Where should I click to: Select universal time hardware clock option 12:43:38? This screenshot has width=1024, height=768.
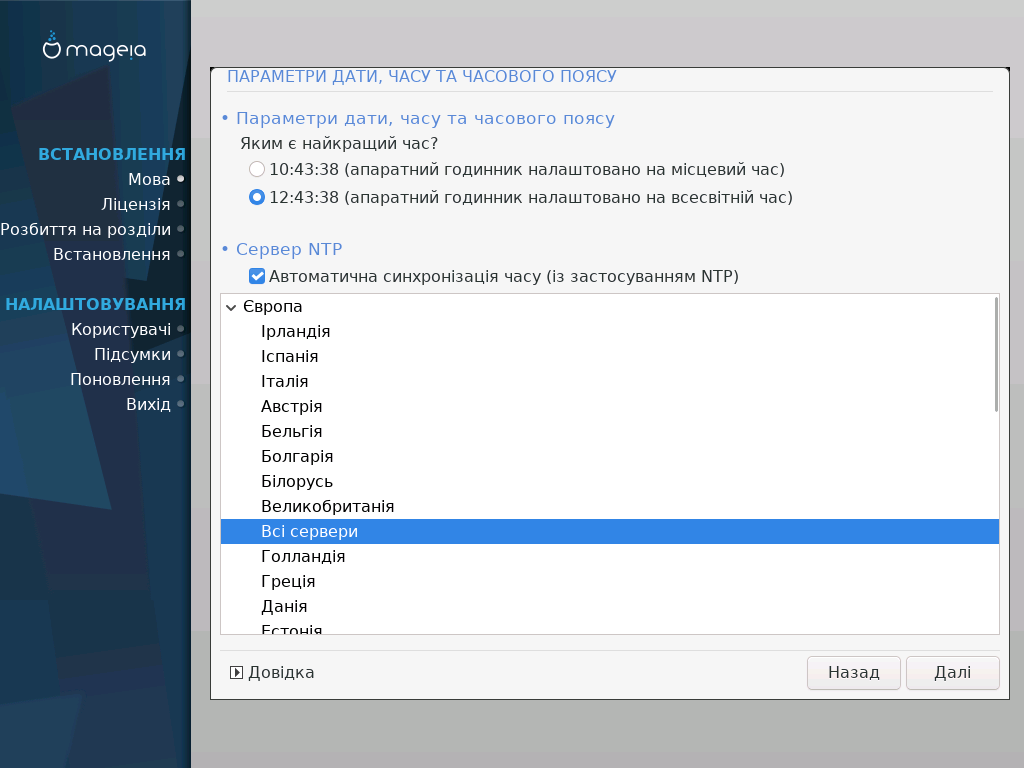coord(257,197)
